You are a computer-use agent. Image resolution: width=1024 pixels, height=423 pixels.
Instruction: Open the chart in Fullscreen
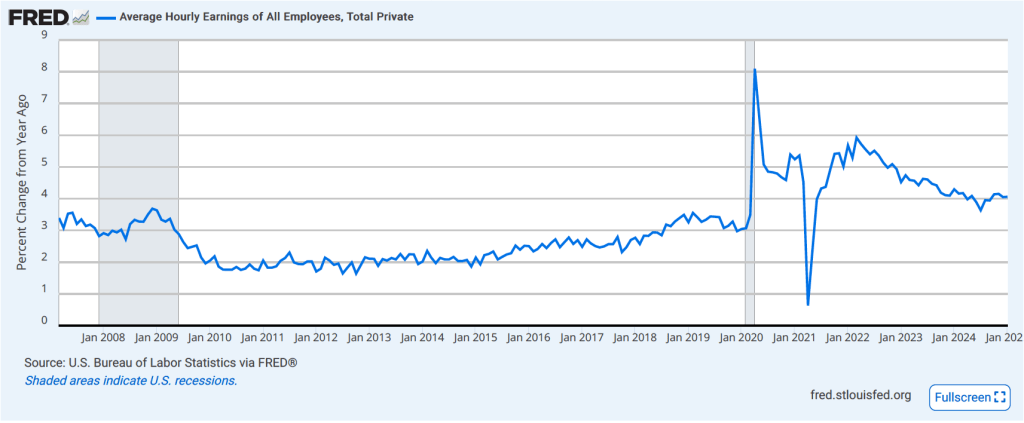tap(969, 397)
